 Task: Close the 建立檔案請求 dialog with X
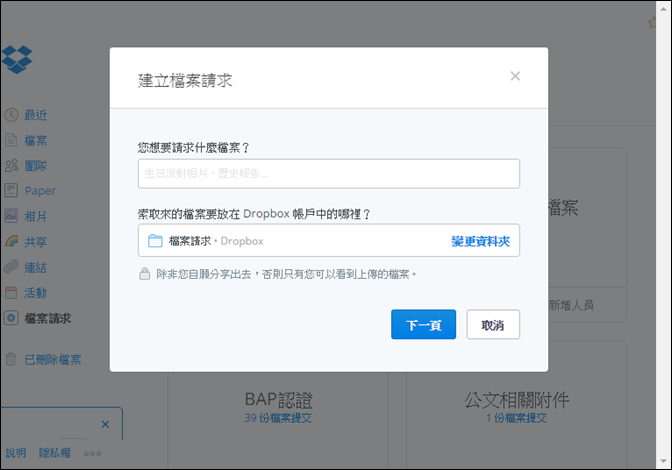coord(515,76)
